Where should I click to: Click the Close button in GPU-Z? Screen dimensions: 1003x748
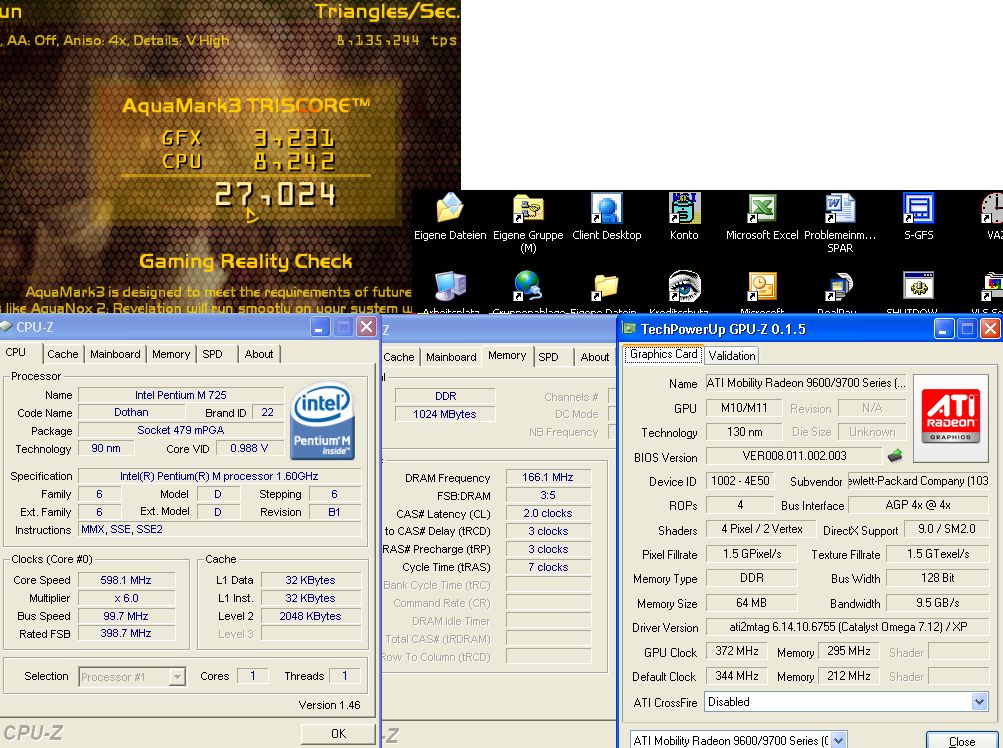961,740
